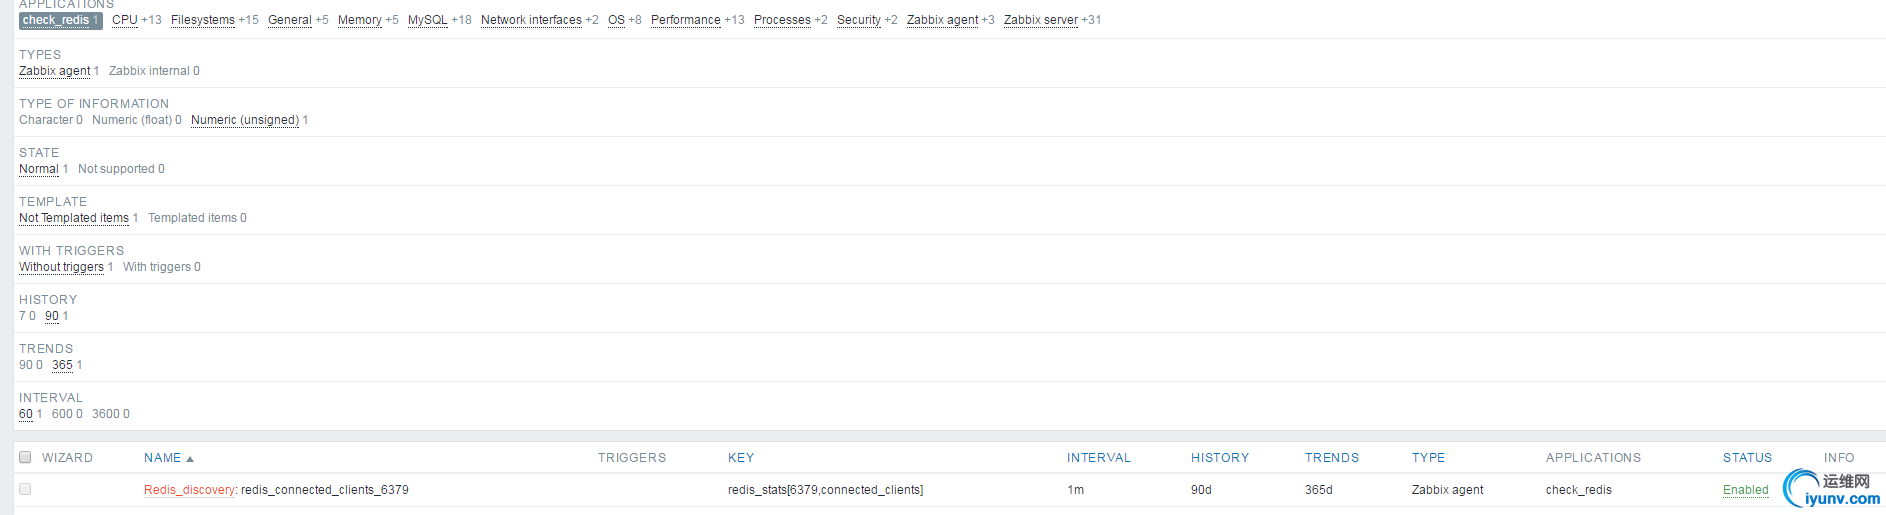Click With triggers 0 filter

click(162, 267)
